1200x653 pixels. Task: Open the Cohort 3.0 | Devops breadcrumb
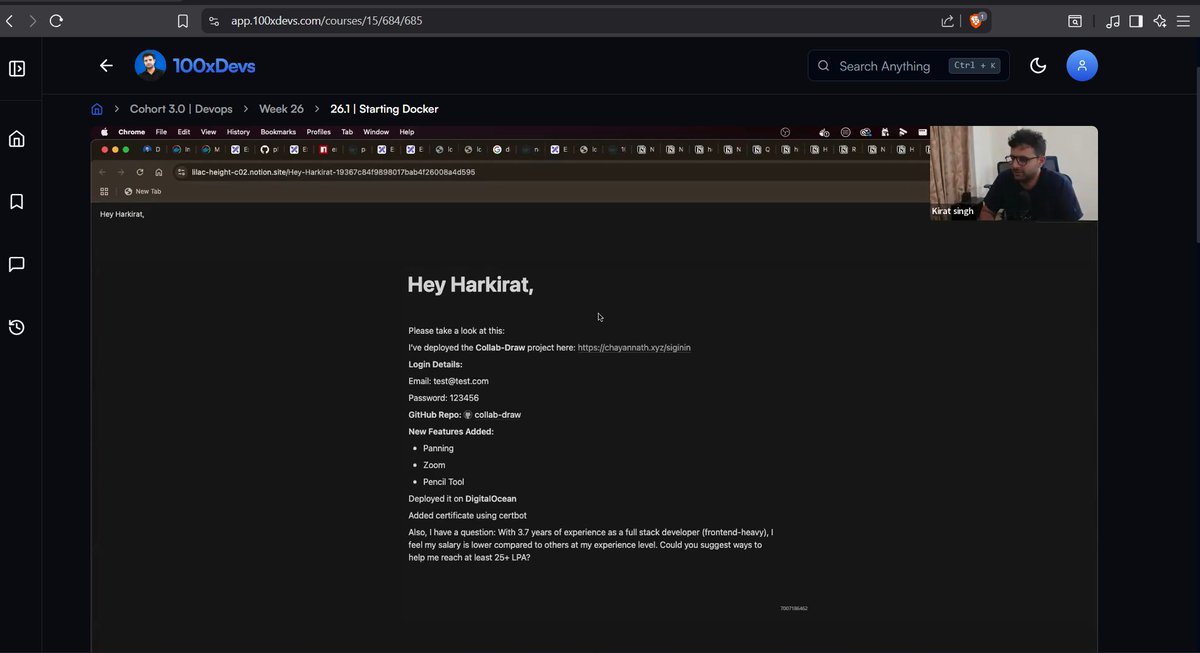(x=181, y=109)
